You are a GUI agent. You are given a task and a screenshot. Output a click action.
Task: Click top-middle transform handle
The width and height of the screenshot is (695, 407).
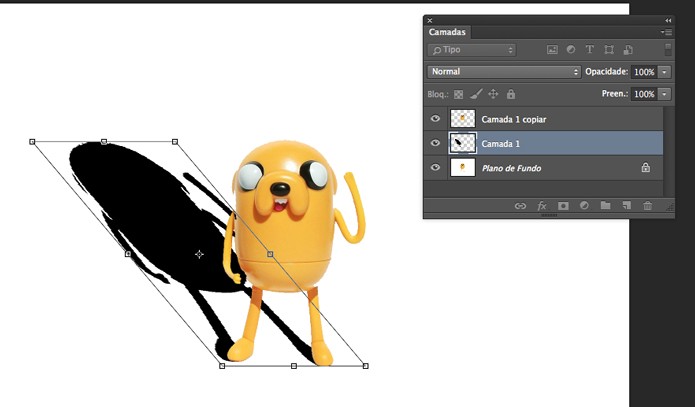pyautogui.click(x=104, y=141)
